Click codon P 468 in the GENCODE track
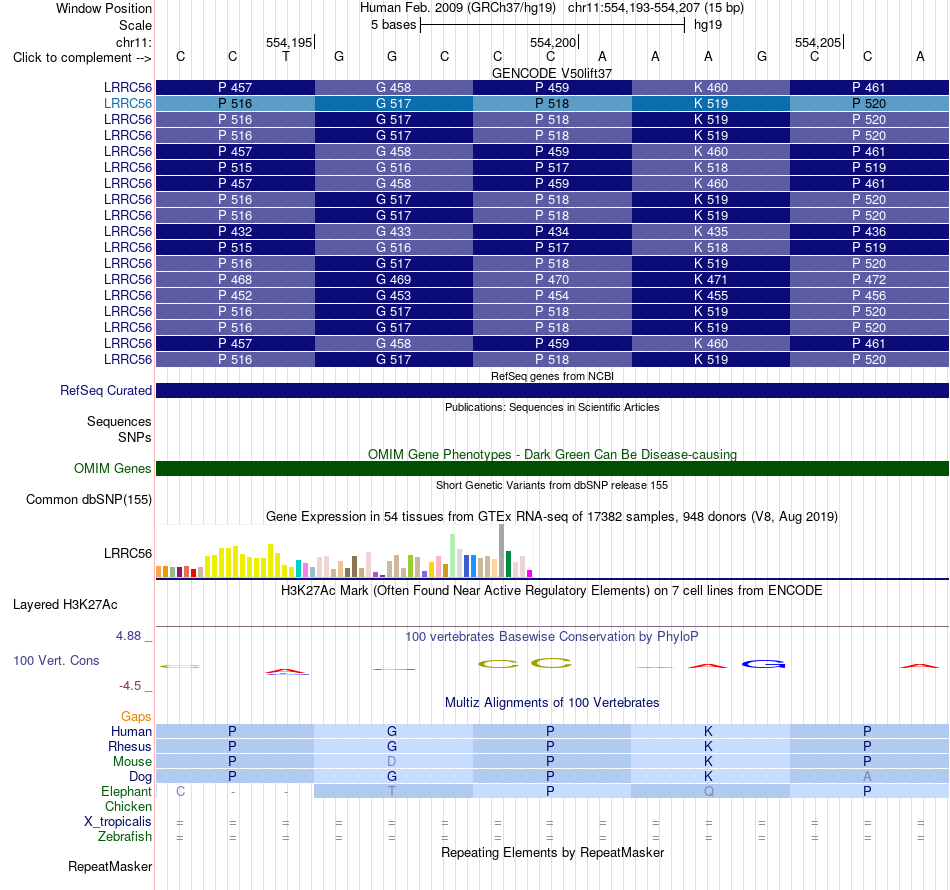This screenshot has width=950, height=890. tap(235, 279)
